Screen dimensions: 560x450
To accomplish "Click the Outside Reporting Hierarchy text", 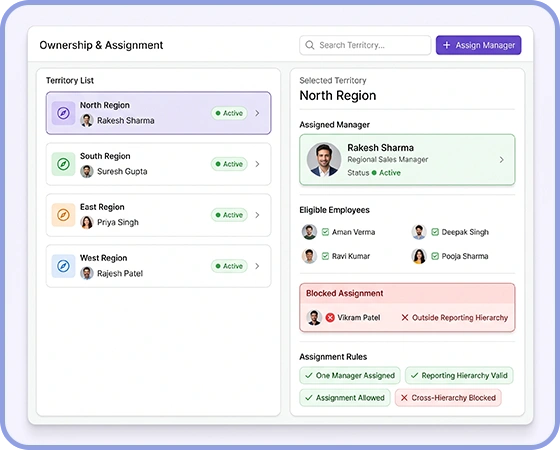I will (460, 318).
